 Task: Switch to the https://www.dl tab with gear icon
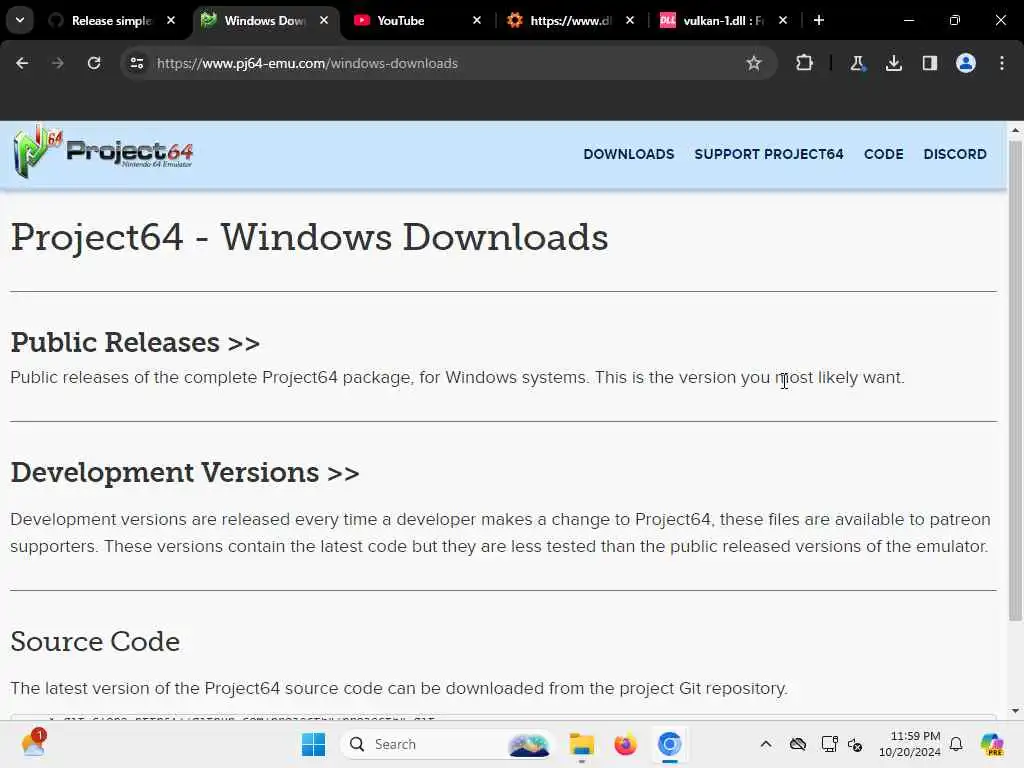570,20
